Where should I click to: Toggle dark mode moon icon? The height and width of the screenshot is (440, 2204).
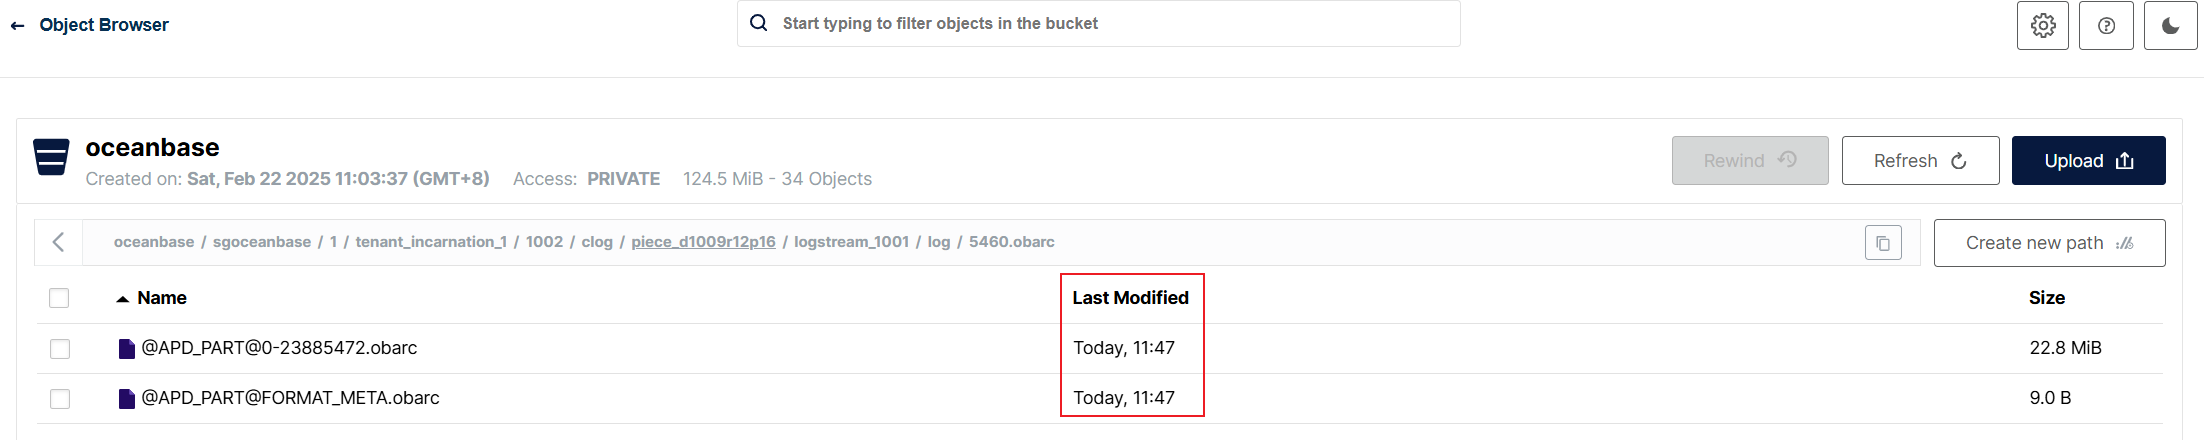(x=2170, y=25)
